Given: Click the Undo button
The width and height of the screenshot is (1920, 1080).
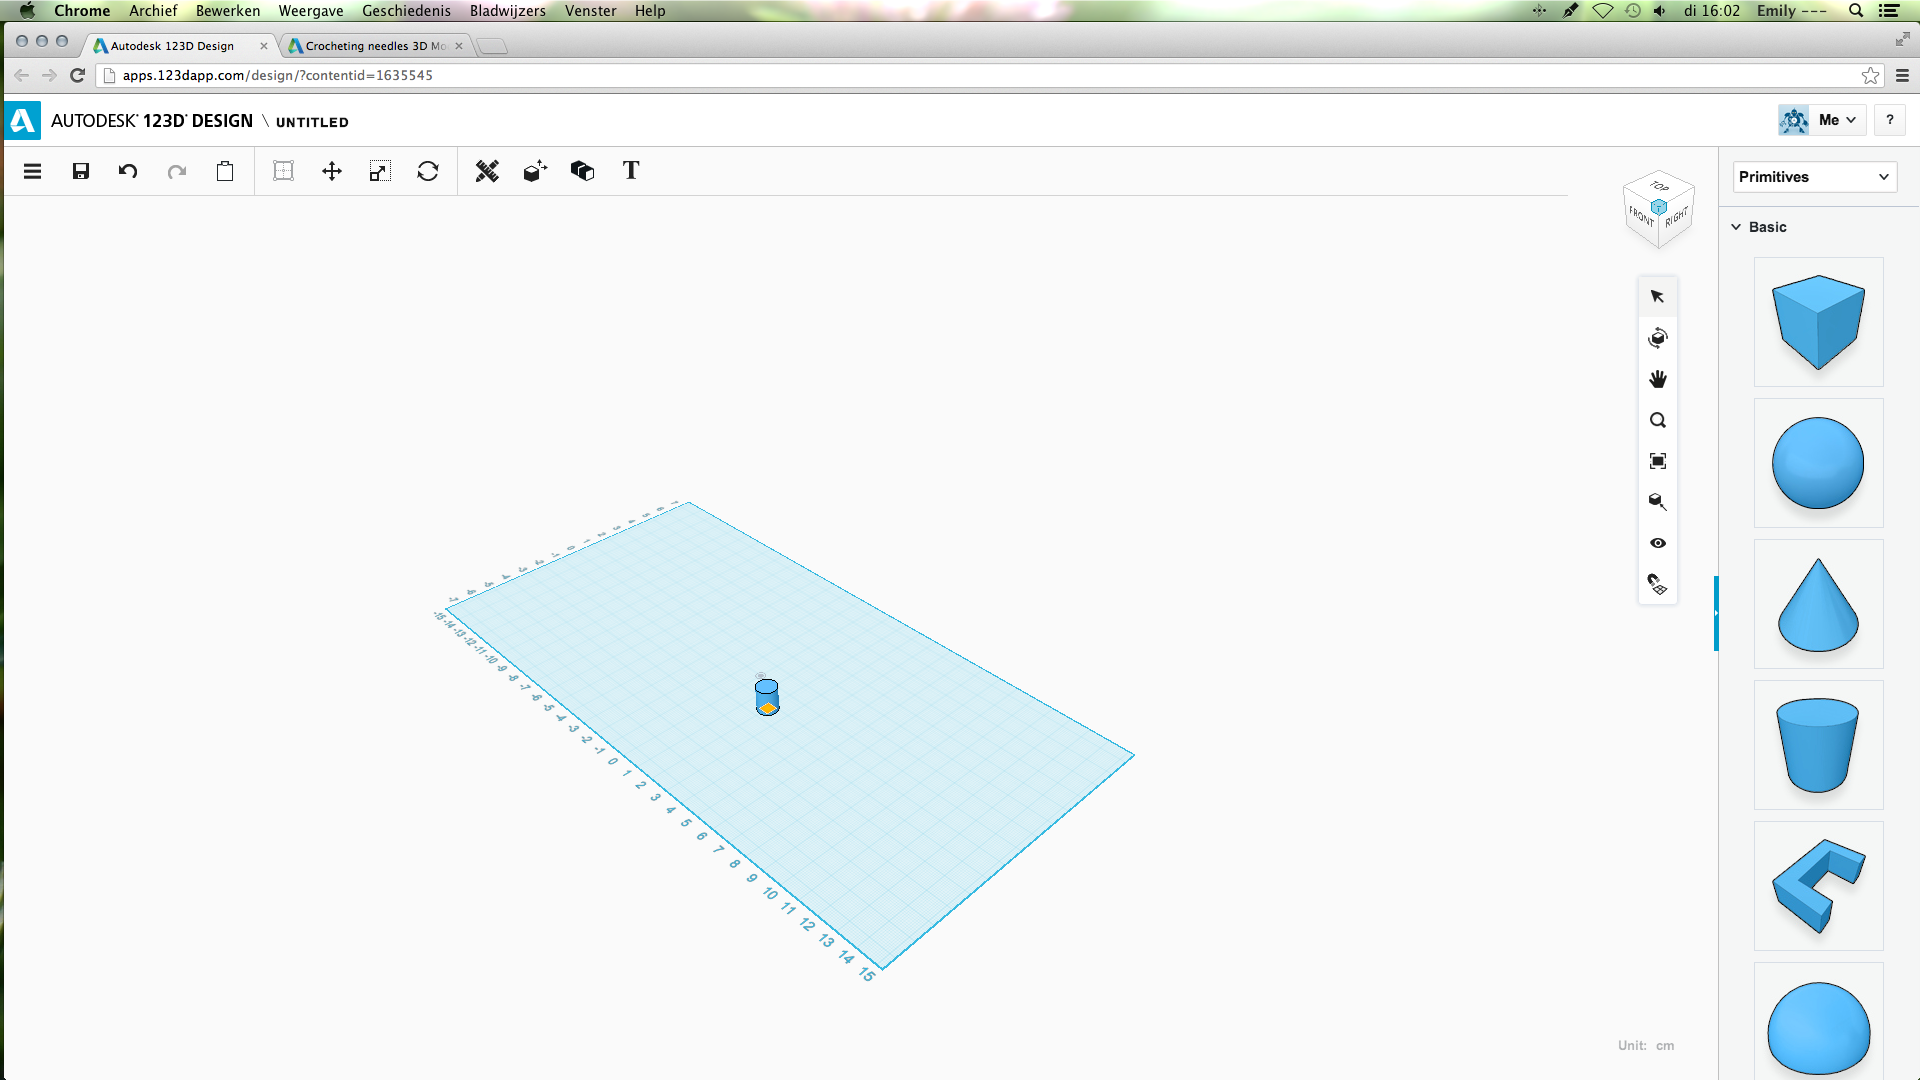Looking at the screenshot, I should pyautogui.click(x=128, y=171).
